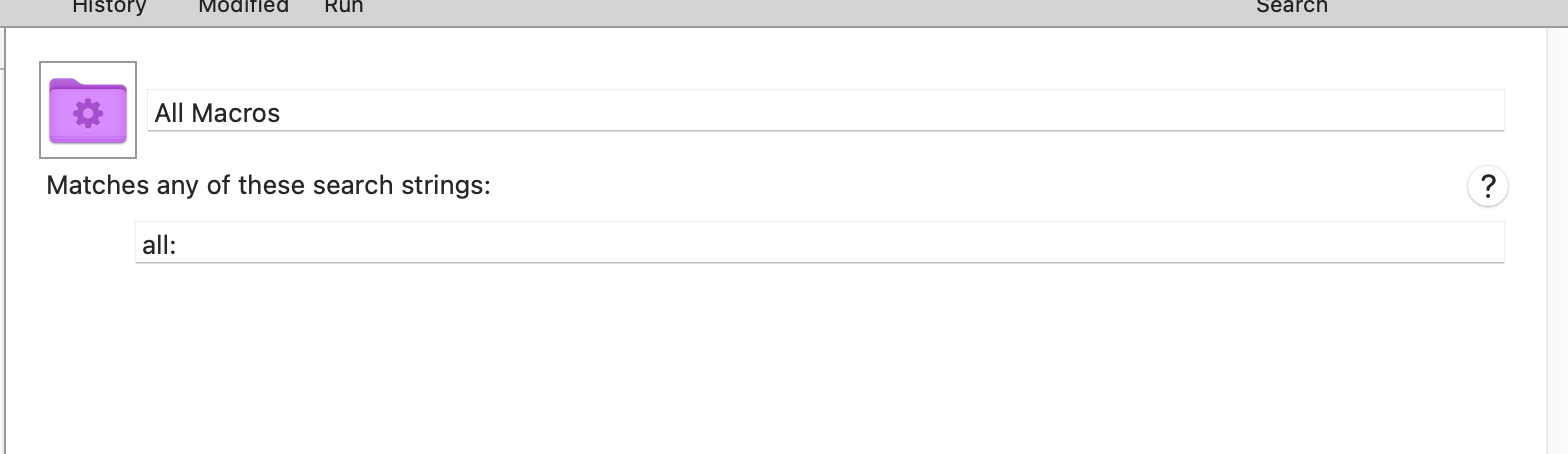Place cursor after the all: text
Viewport: 1568px width, 454px height.
tap(177, 245)
